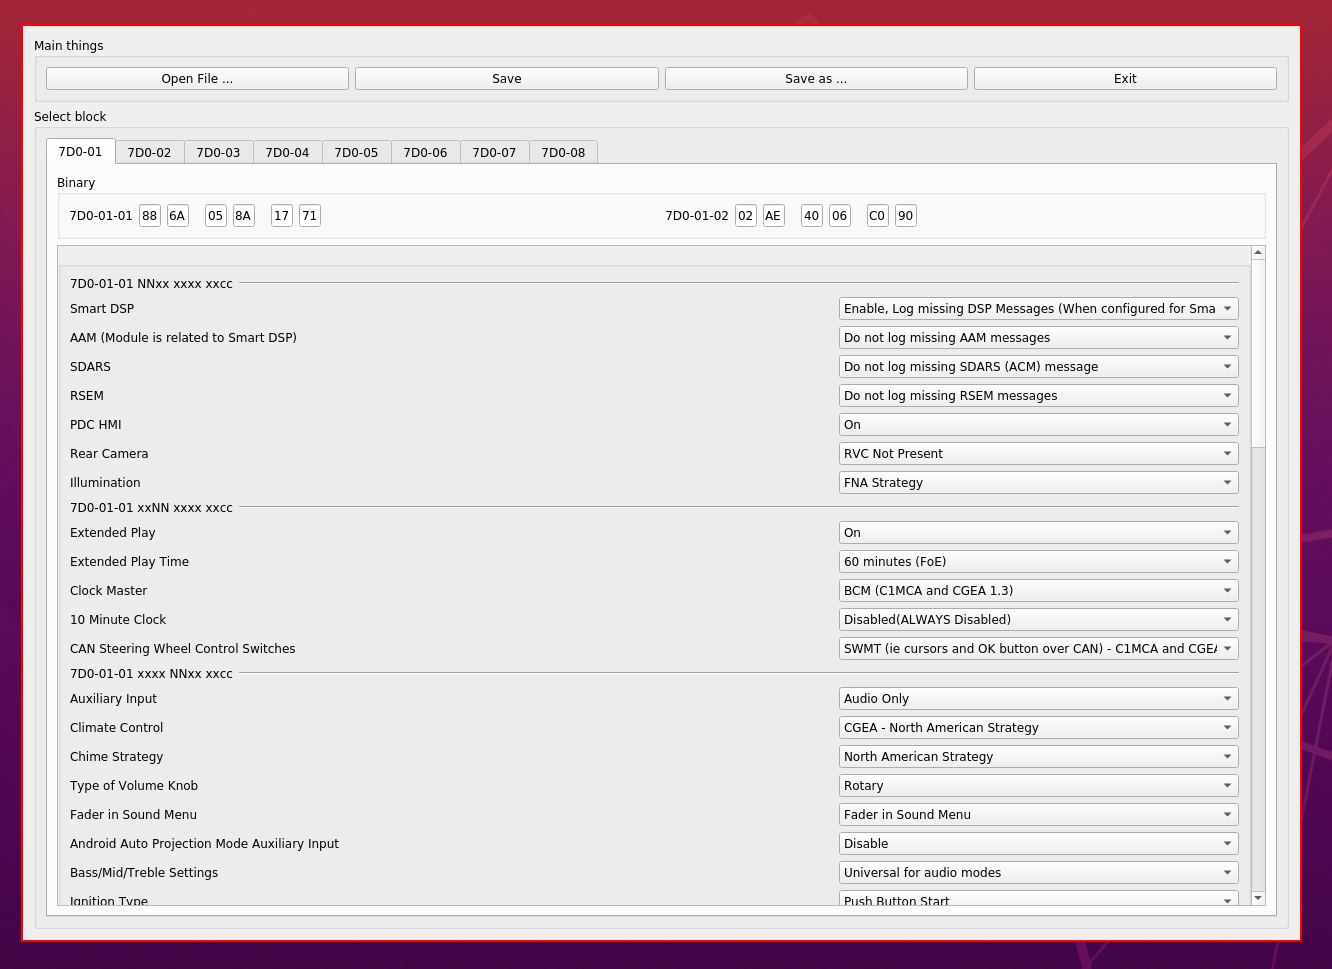Click the Climate Control label

(x=116, y=728)
